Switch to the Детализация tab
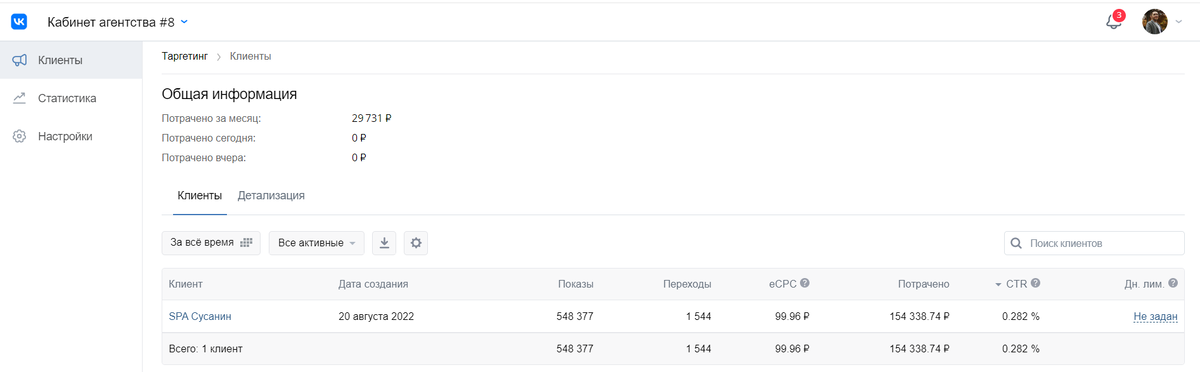This screenshot has height=372, width=1200. pos(271,196)
